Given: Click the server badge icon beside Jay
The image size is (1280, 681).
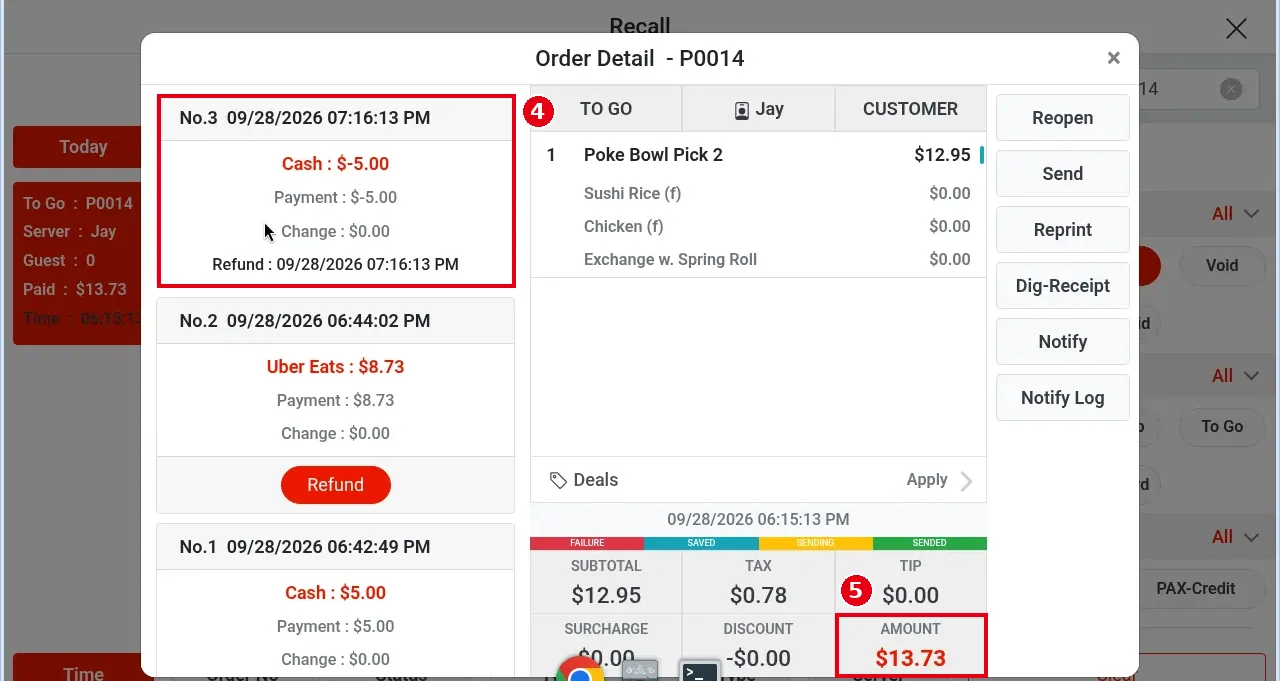Looking at the screenshot, I should pyautogui.click(x=741, y=110).
